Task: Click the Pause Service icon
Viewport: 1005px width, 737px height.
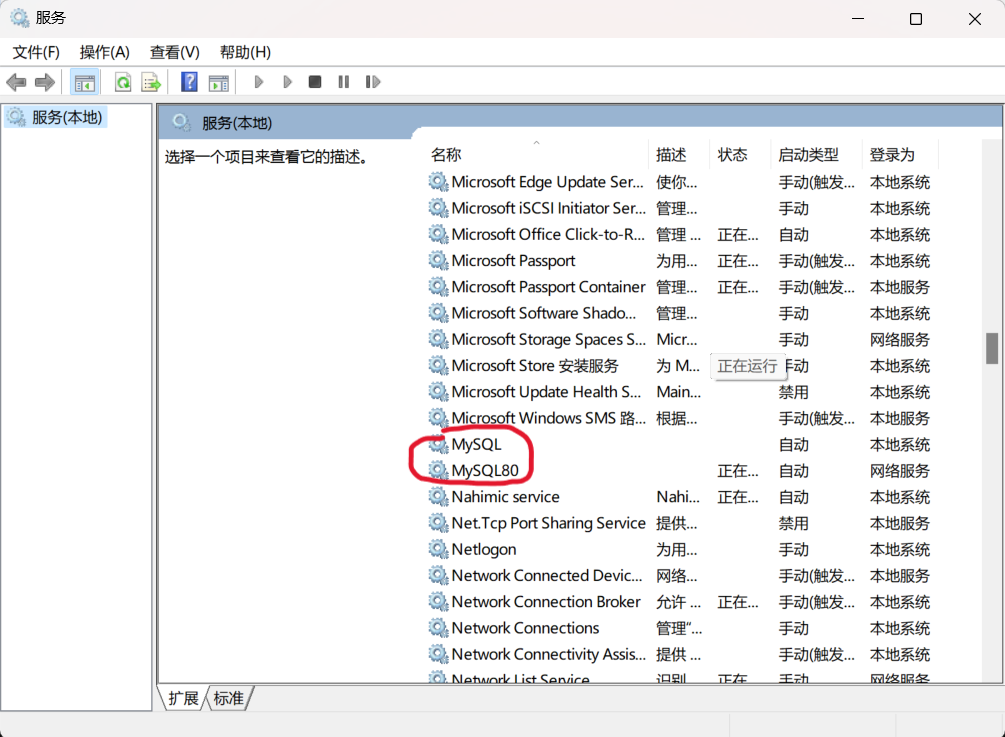Action: point(344,82)
